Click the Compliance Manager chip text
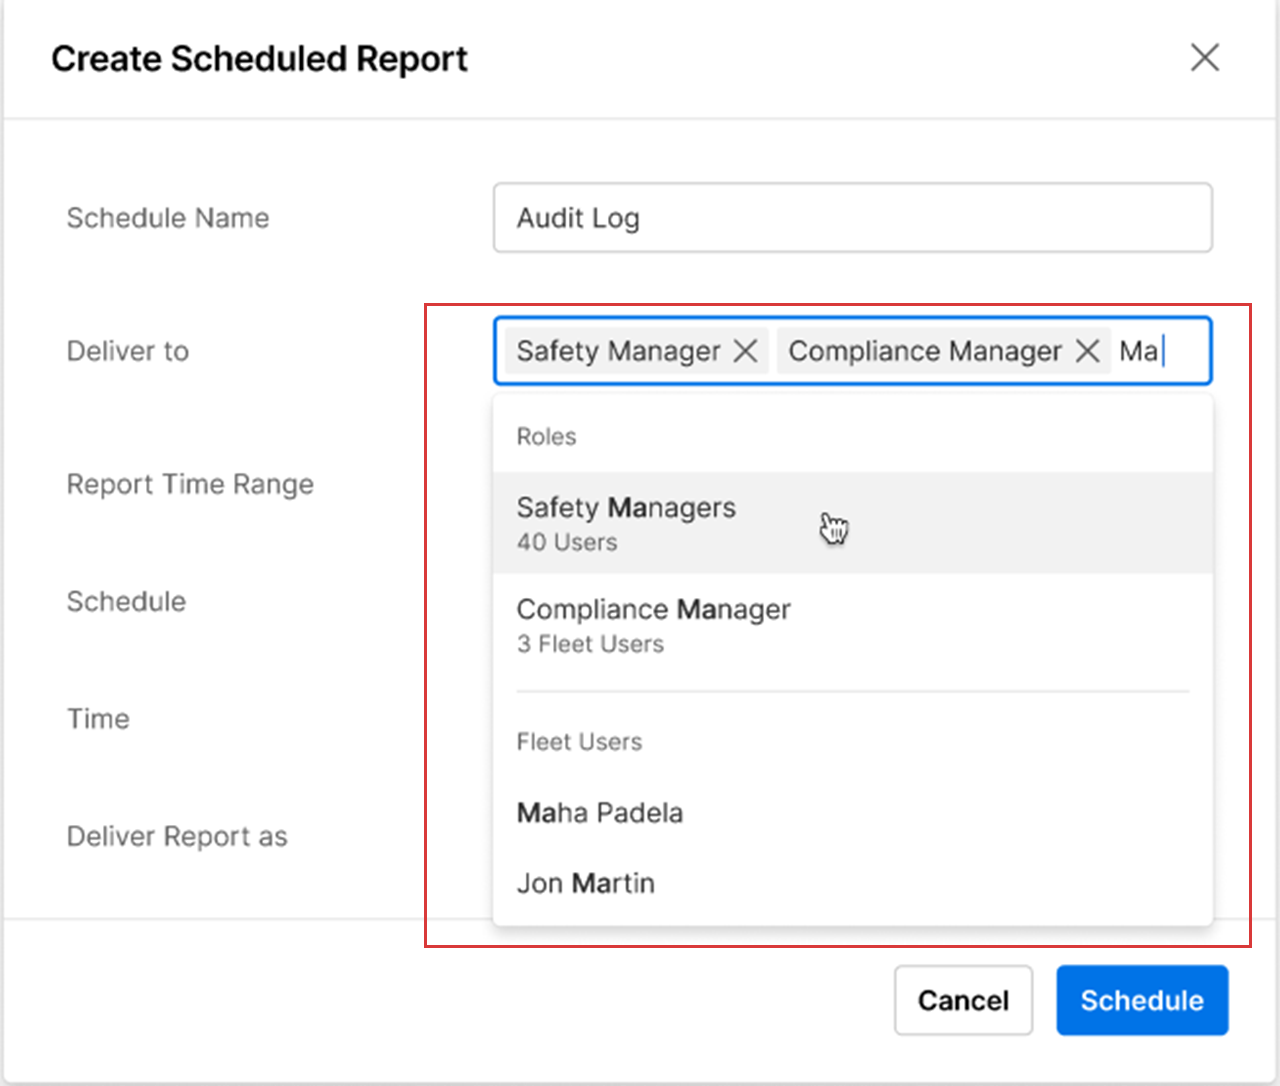 click(924, 351)
